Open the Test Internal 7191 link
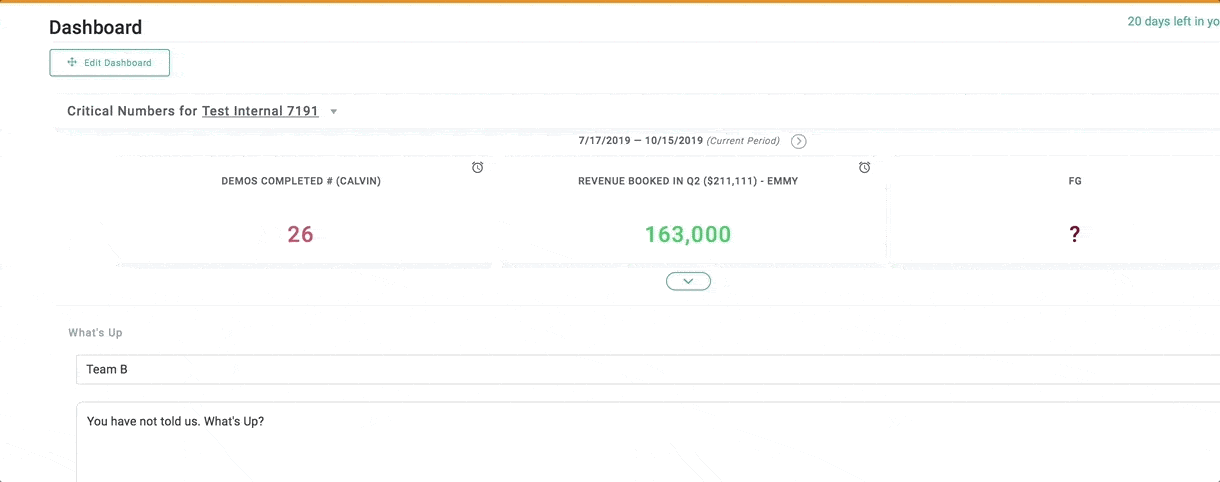This screenshot has width=1220, height=482. [x=260, y=111]
